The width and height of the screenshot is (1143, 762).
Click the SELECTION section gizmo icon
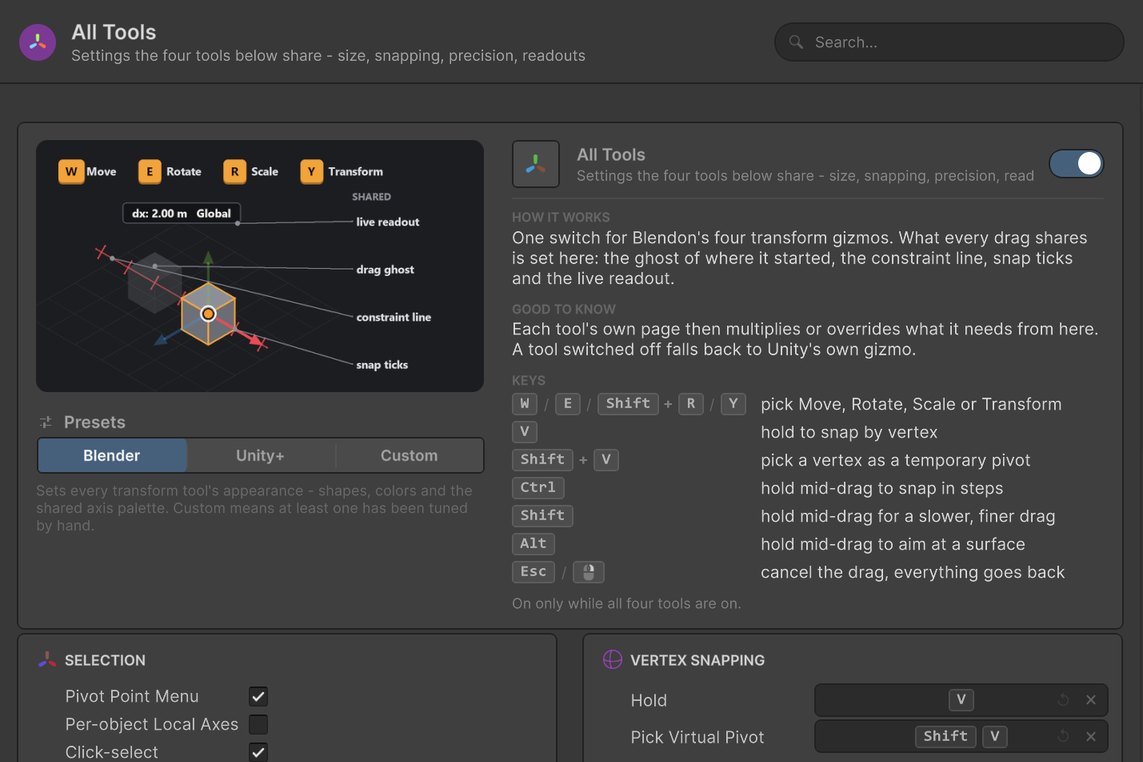point(47,660)
